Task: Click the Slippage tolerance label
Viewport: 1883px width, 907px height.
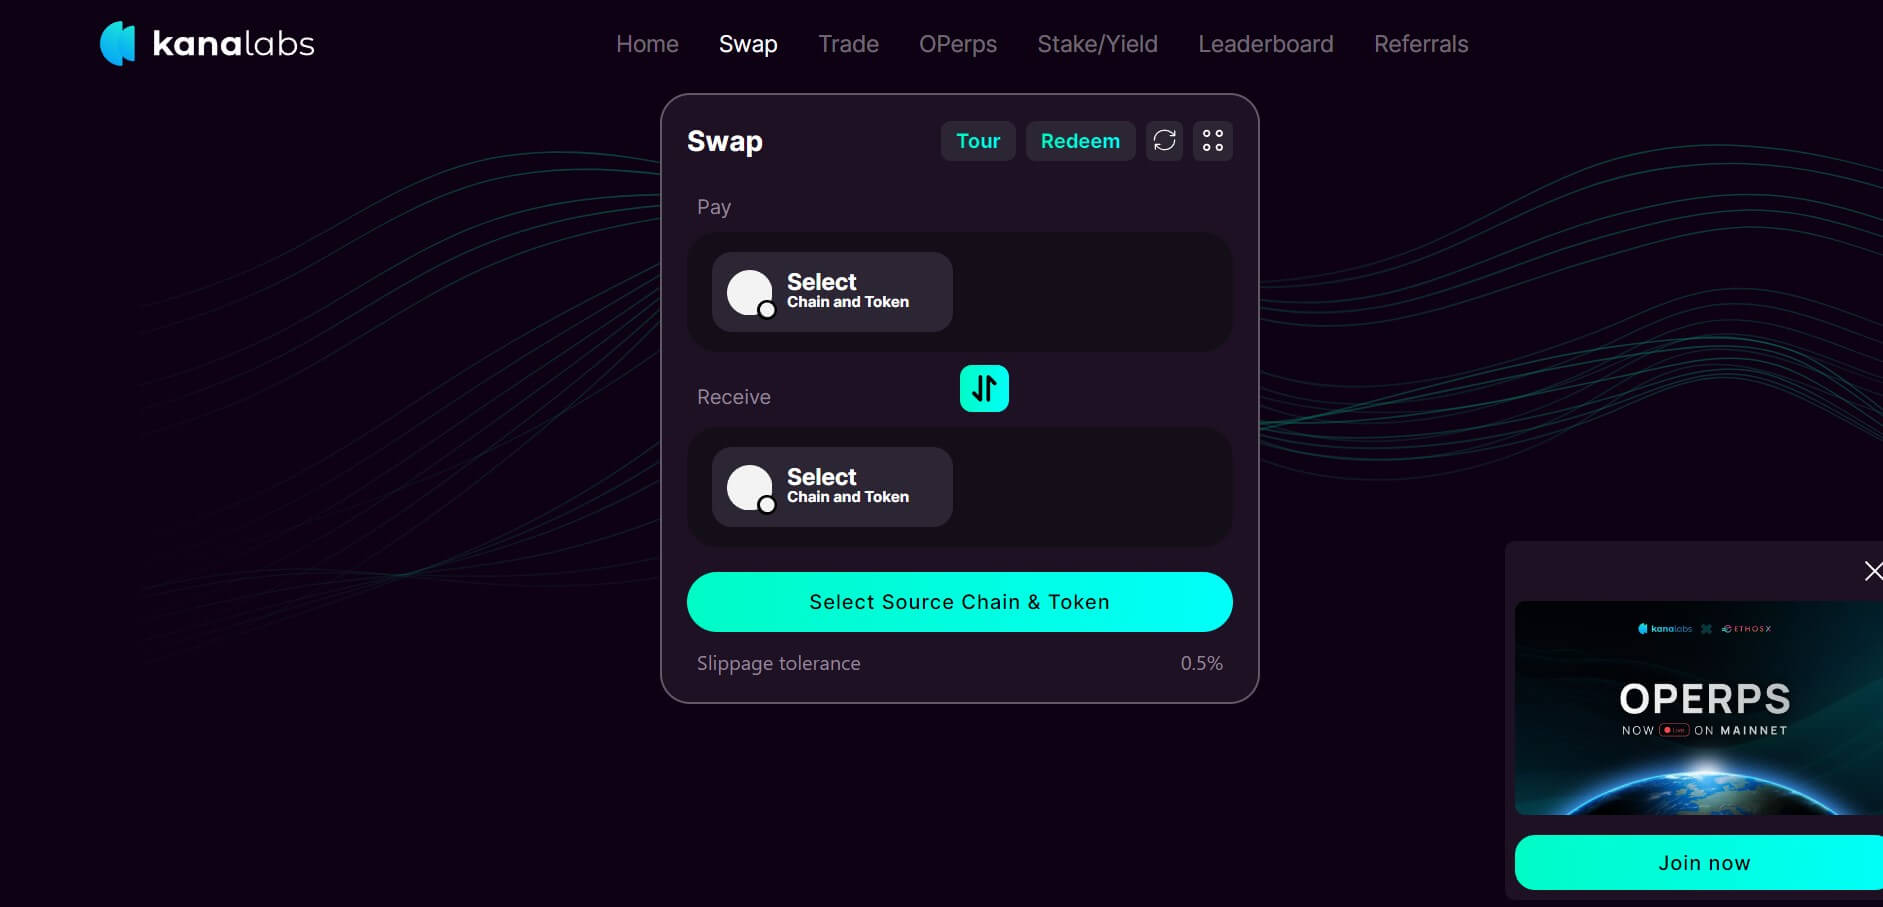Action: (x=778, y=663)
